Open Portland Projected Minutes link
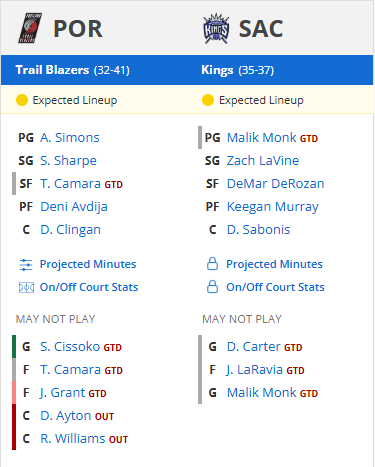 click(88, 264)
